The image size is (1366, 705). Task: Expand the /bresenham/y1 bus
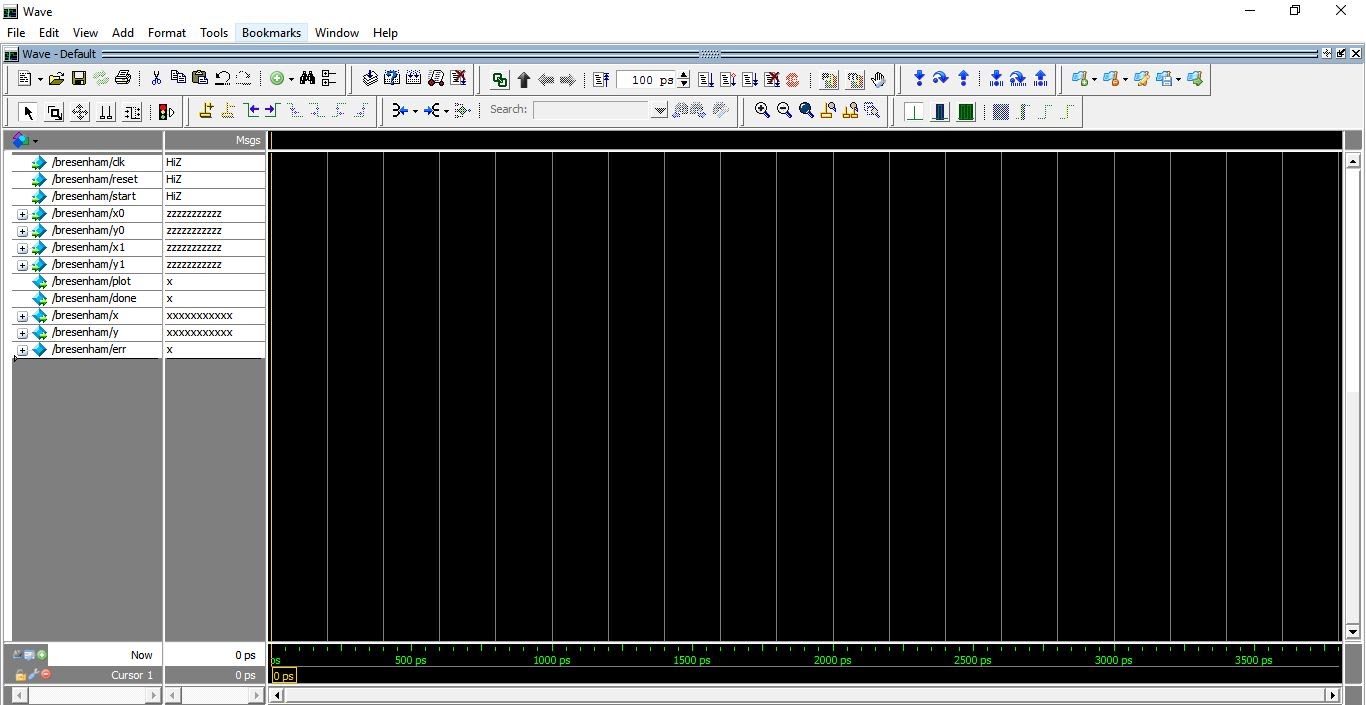[22, 265]
